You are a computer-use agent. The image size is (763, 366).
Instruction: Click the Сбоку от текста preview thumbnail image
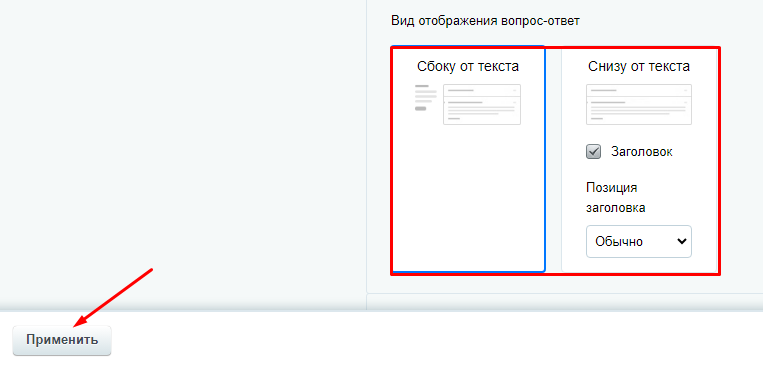[x=468, y=104]
